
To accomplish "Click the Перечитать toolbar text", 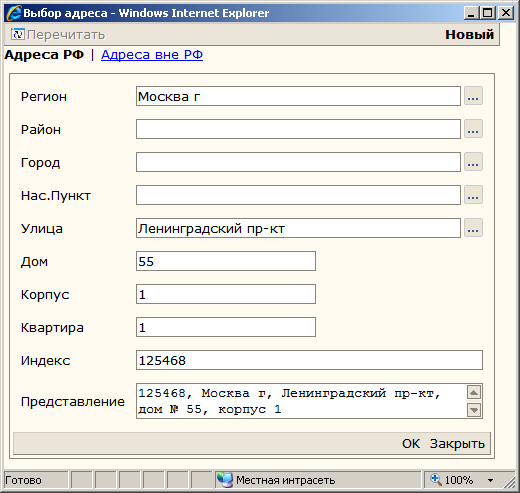I will click(66, 35).
